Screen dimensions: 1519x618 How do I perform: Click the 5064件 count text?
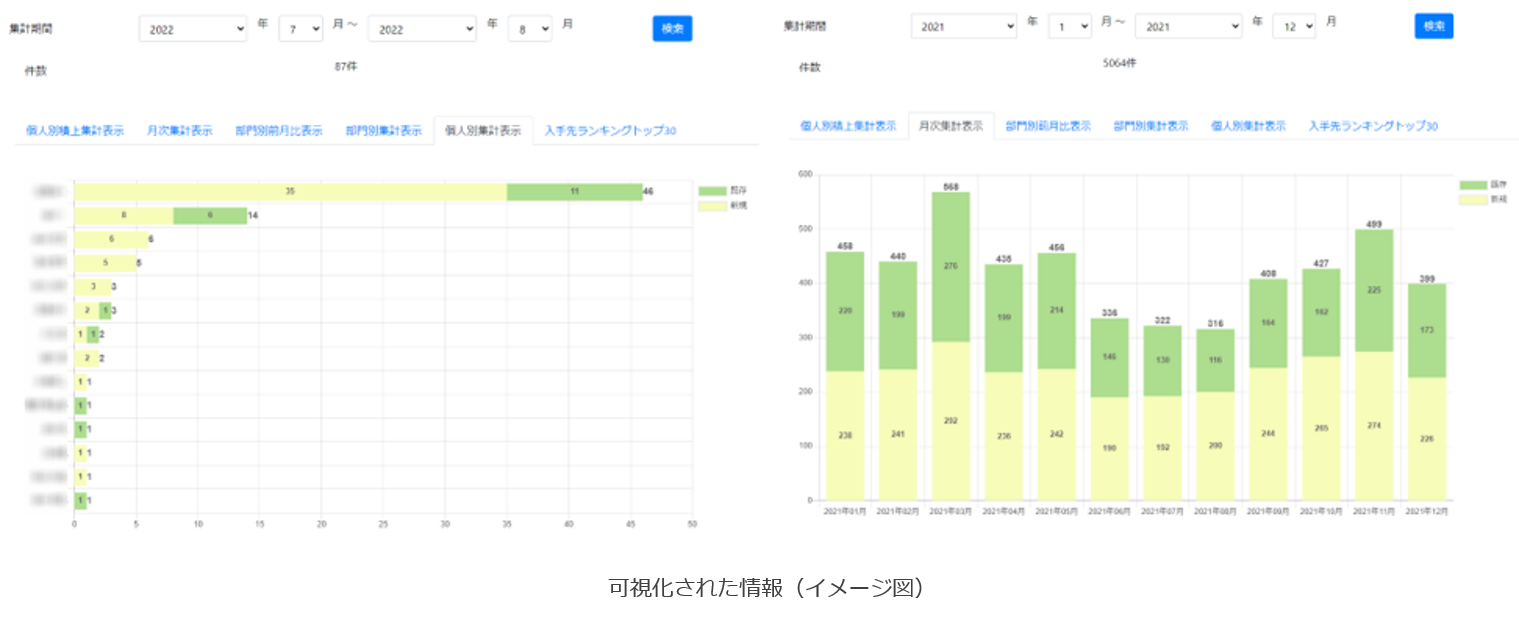pyautogui.click(x=1119, y=63)
